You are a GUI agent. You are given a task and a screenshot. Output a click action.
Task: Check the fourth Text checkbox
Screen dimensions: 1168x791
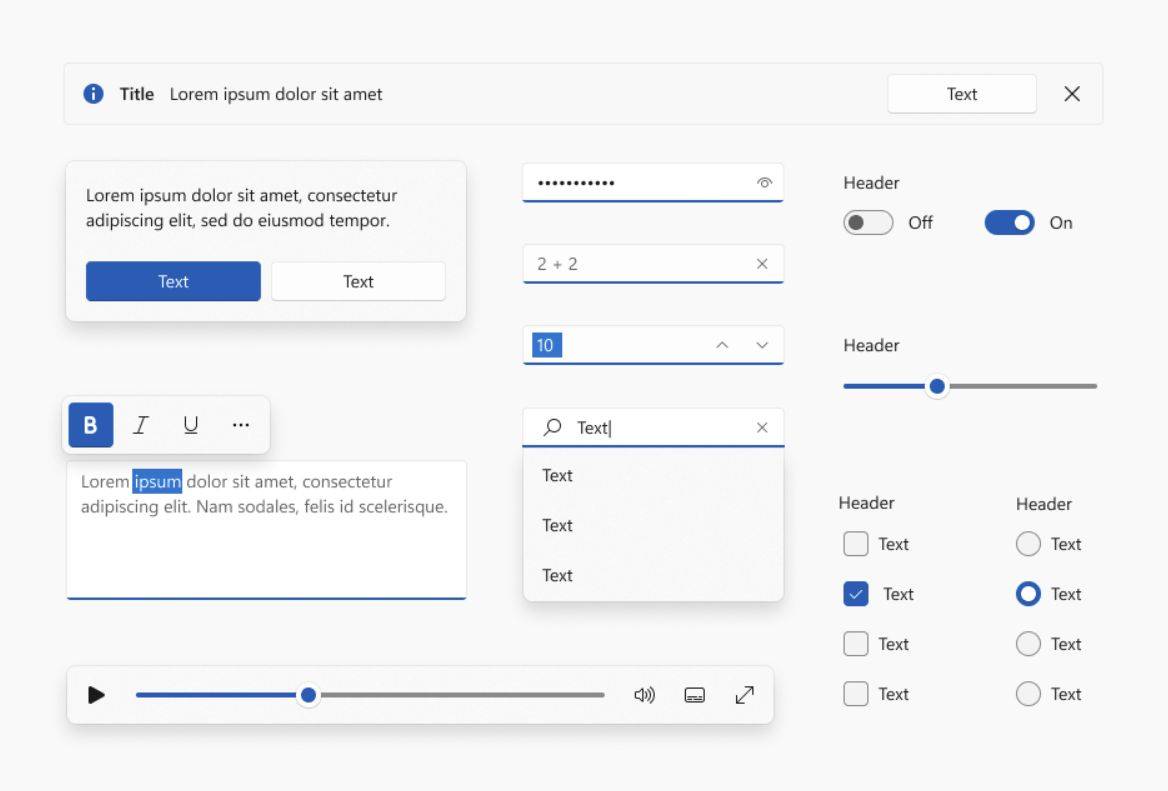[x=856, y=693]
